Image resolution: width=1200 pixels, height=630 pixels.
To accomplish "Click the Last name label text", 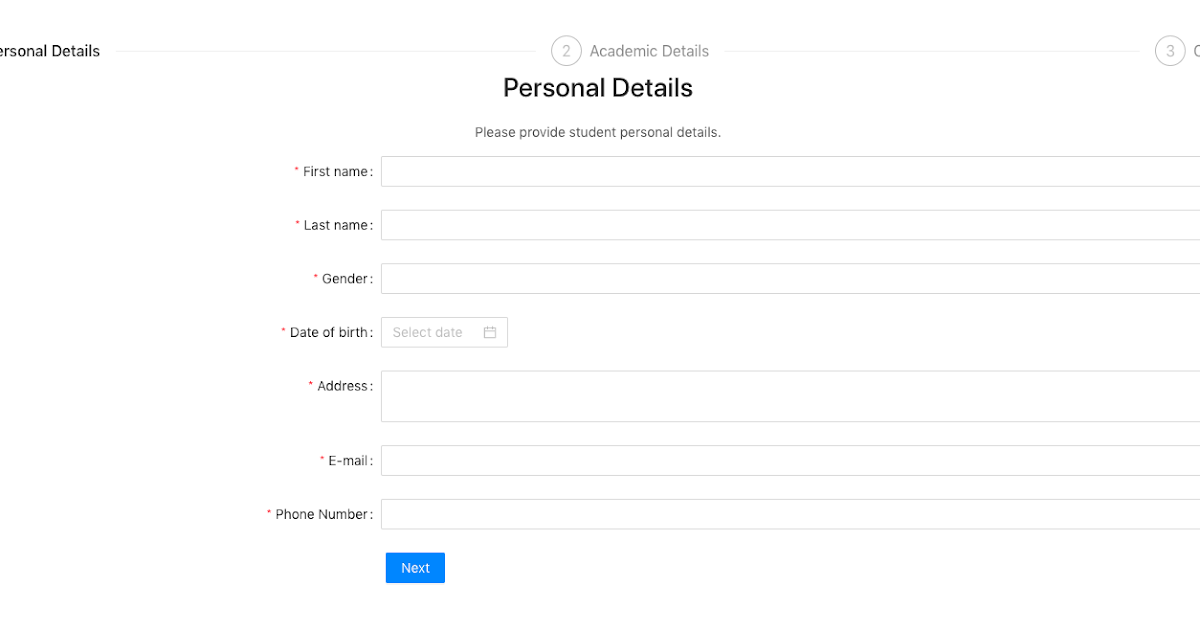I will point(335,226).
